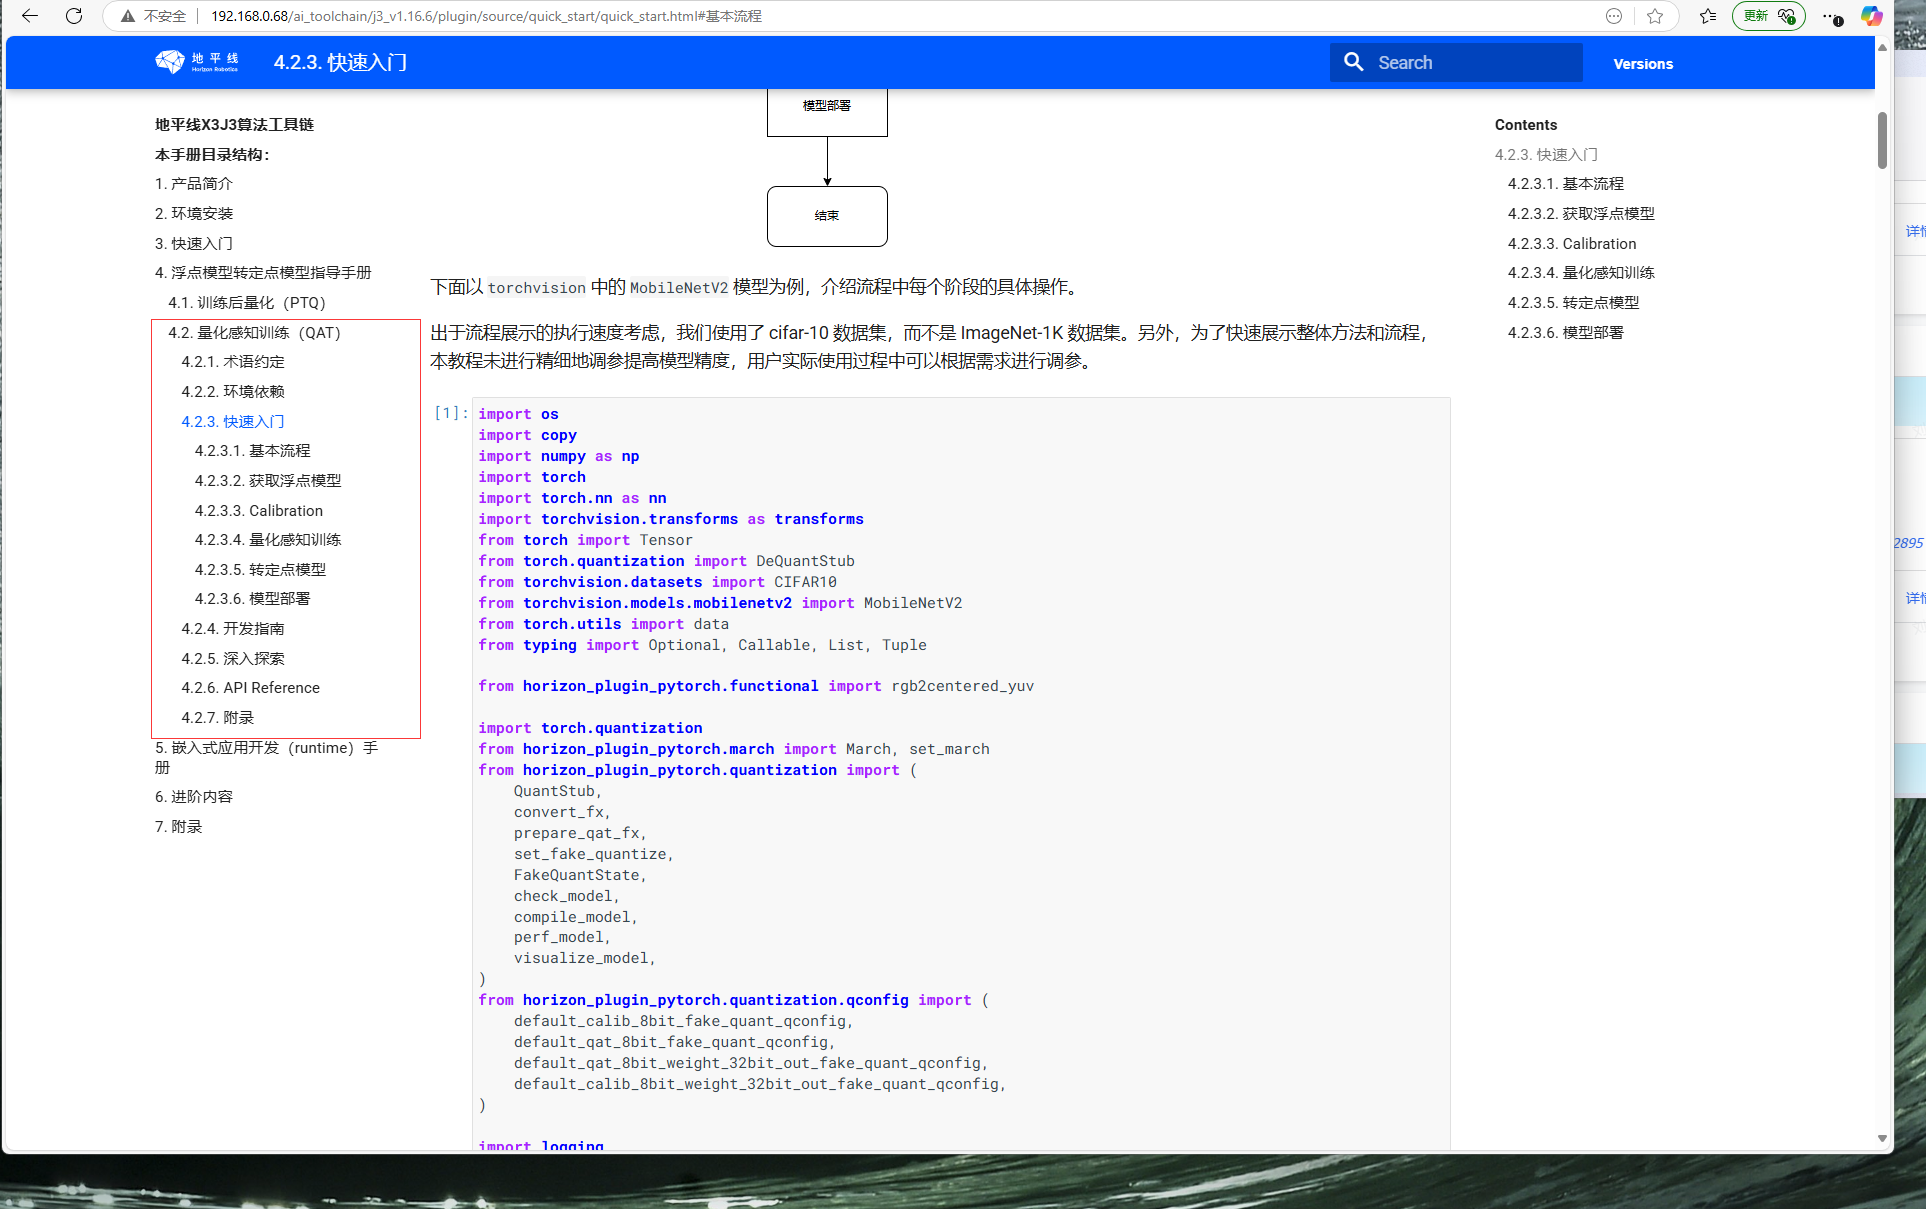1926x1209 pixels.
Task: Click the page refresh icon
Action: [x=74, y=16]
